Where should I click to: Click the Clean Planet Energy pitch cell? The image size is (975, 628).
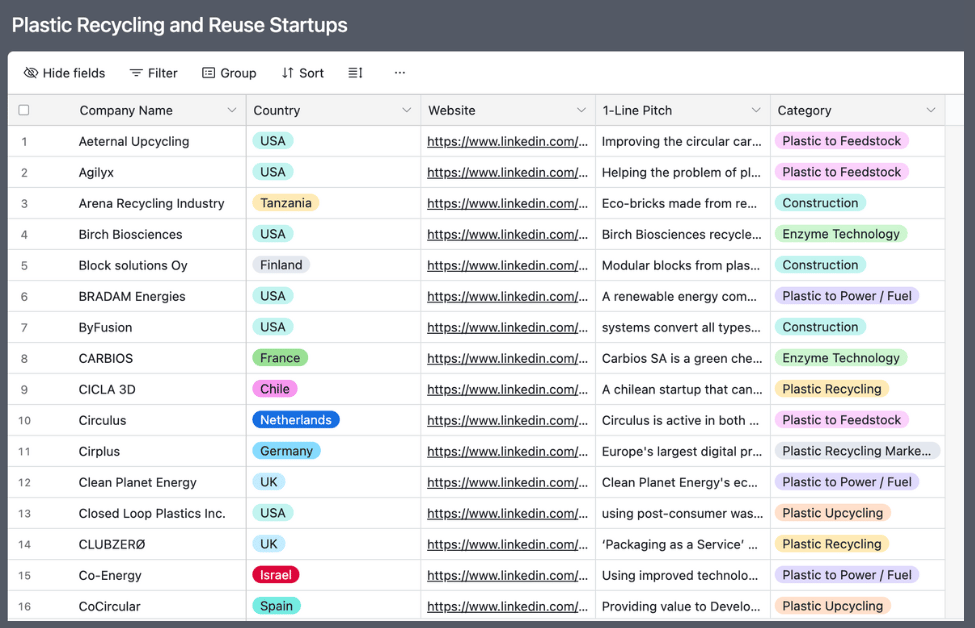680,482
